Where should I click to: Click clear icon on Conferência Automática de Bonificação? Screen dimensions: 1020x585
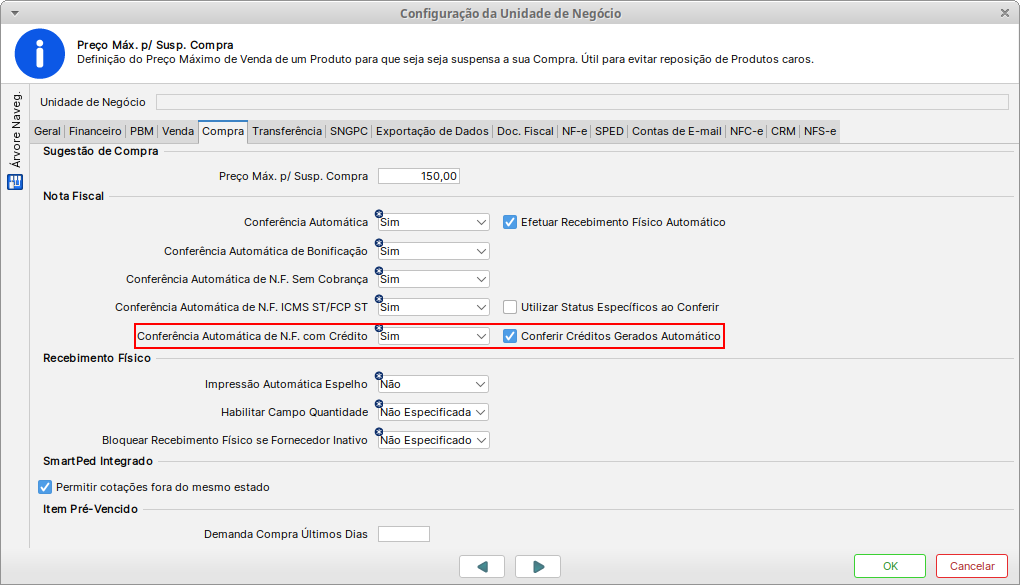pos(379,243)
